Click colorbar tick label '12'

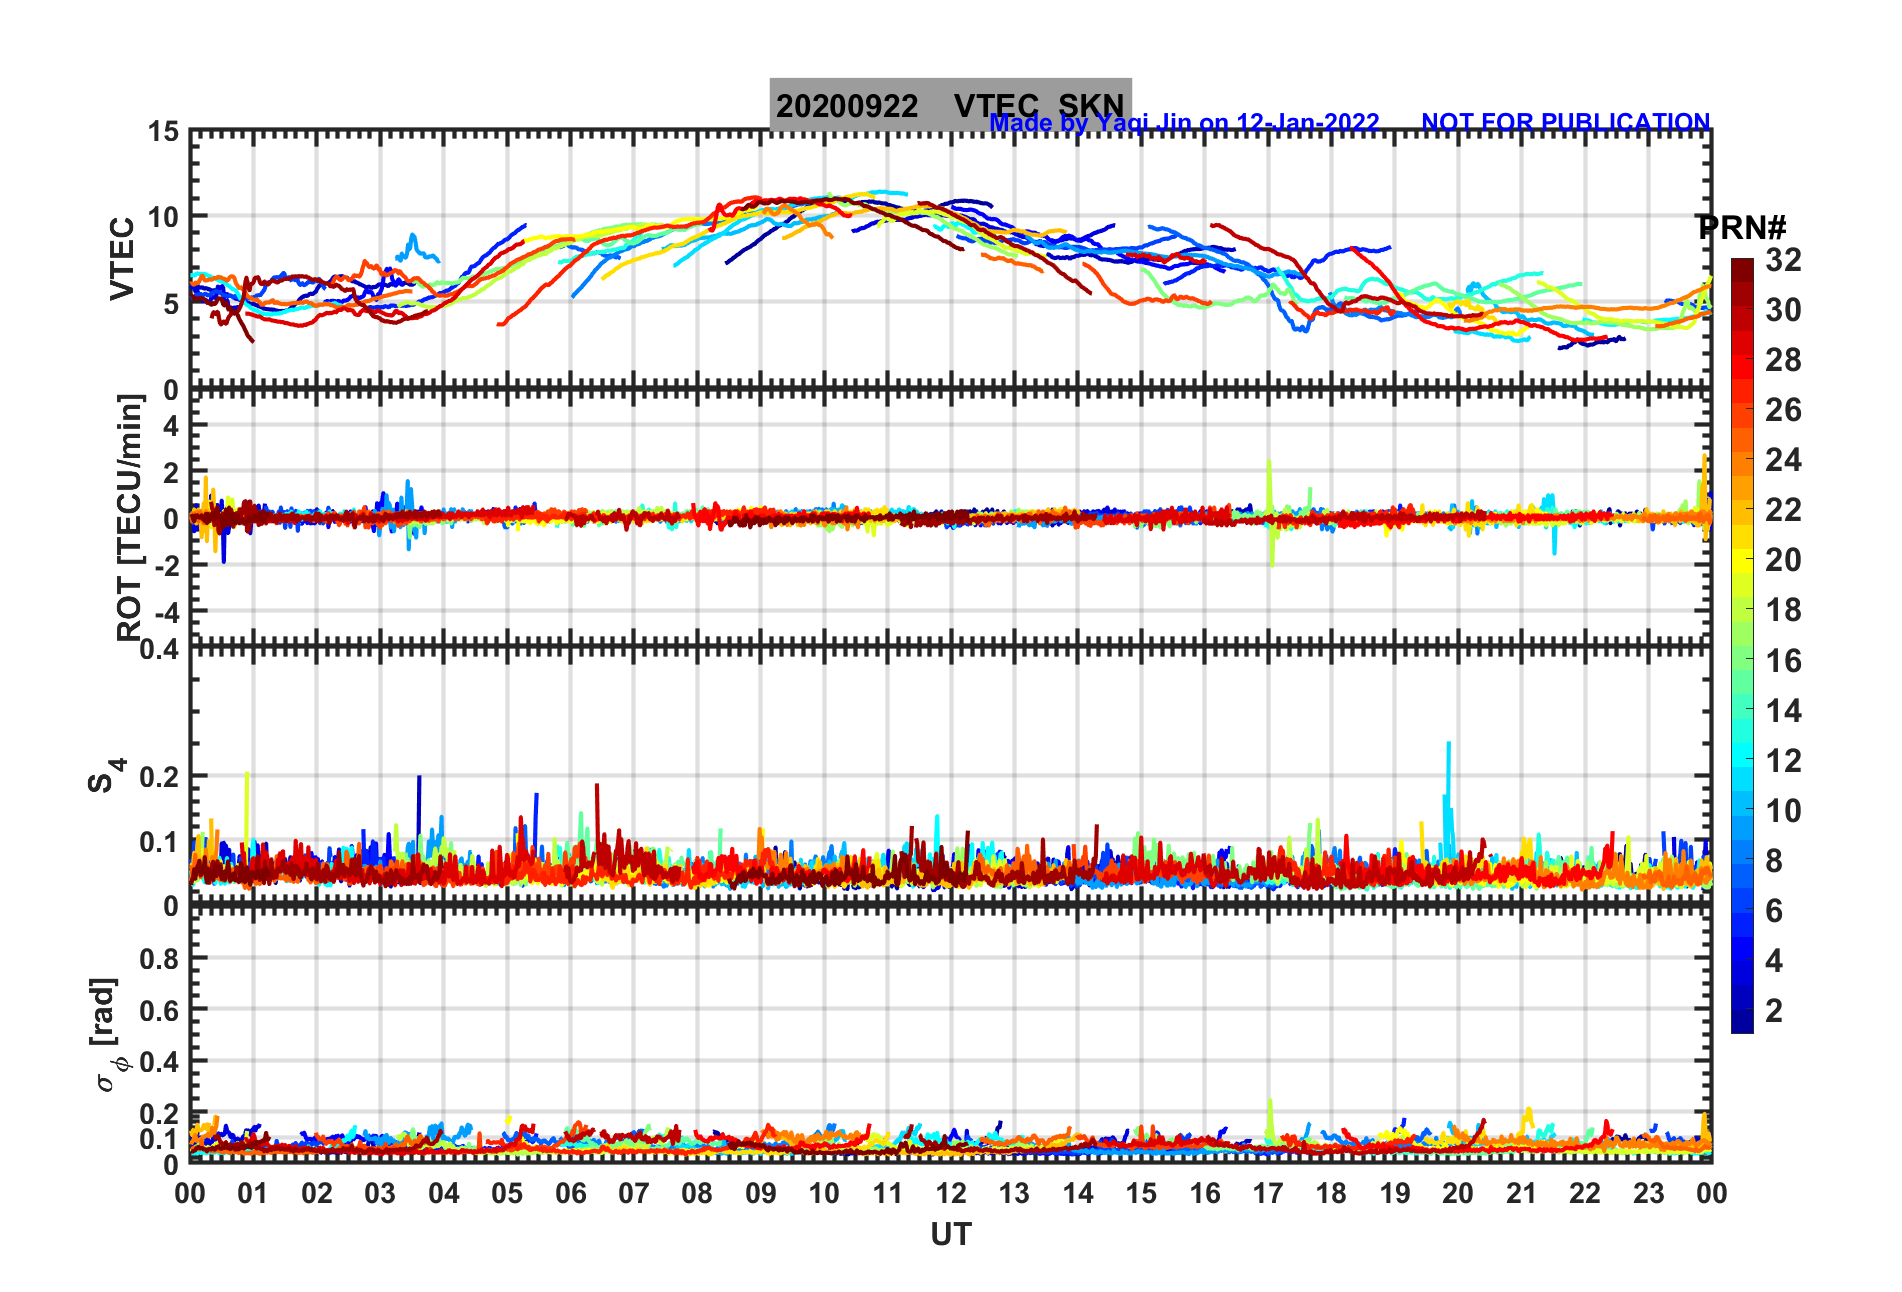tap(1783, 761)
